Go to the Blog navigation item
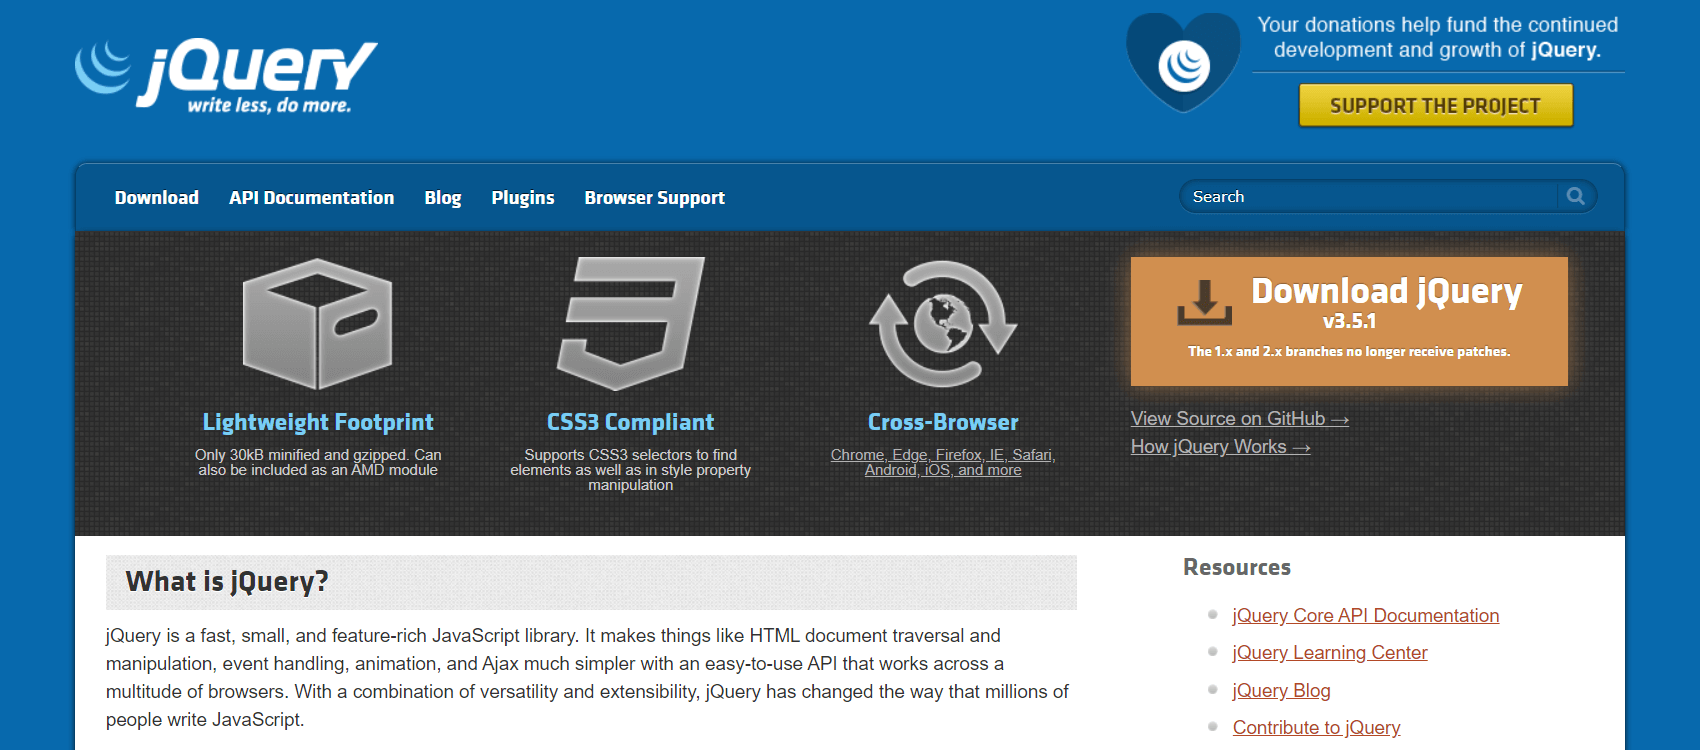The width and height of the screenshot is (1700, 750). point(442,198)
